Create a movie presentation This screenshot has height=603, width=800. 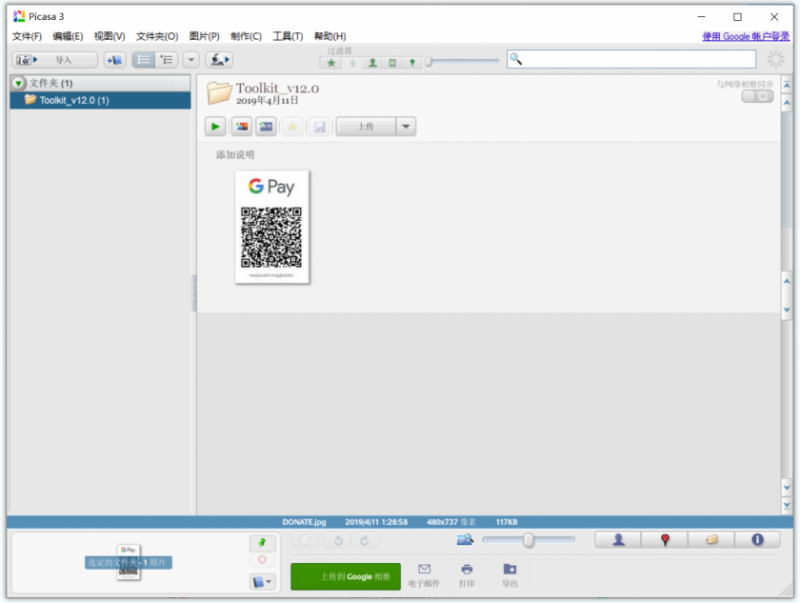(x=266, y=127)
